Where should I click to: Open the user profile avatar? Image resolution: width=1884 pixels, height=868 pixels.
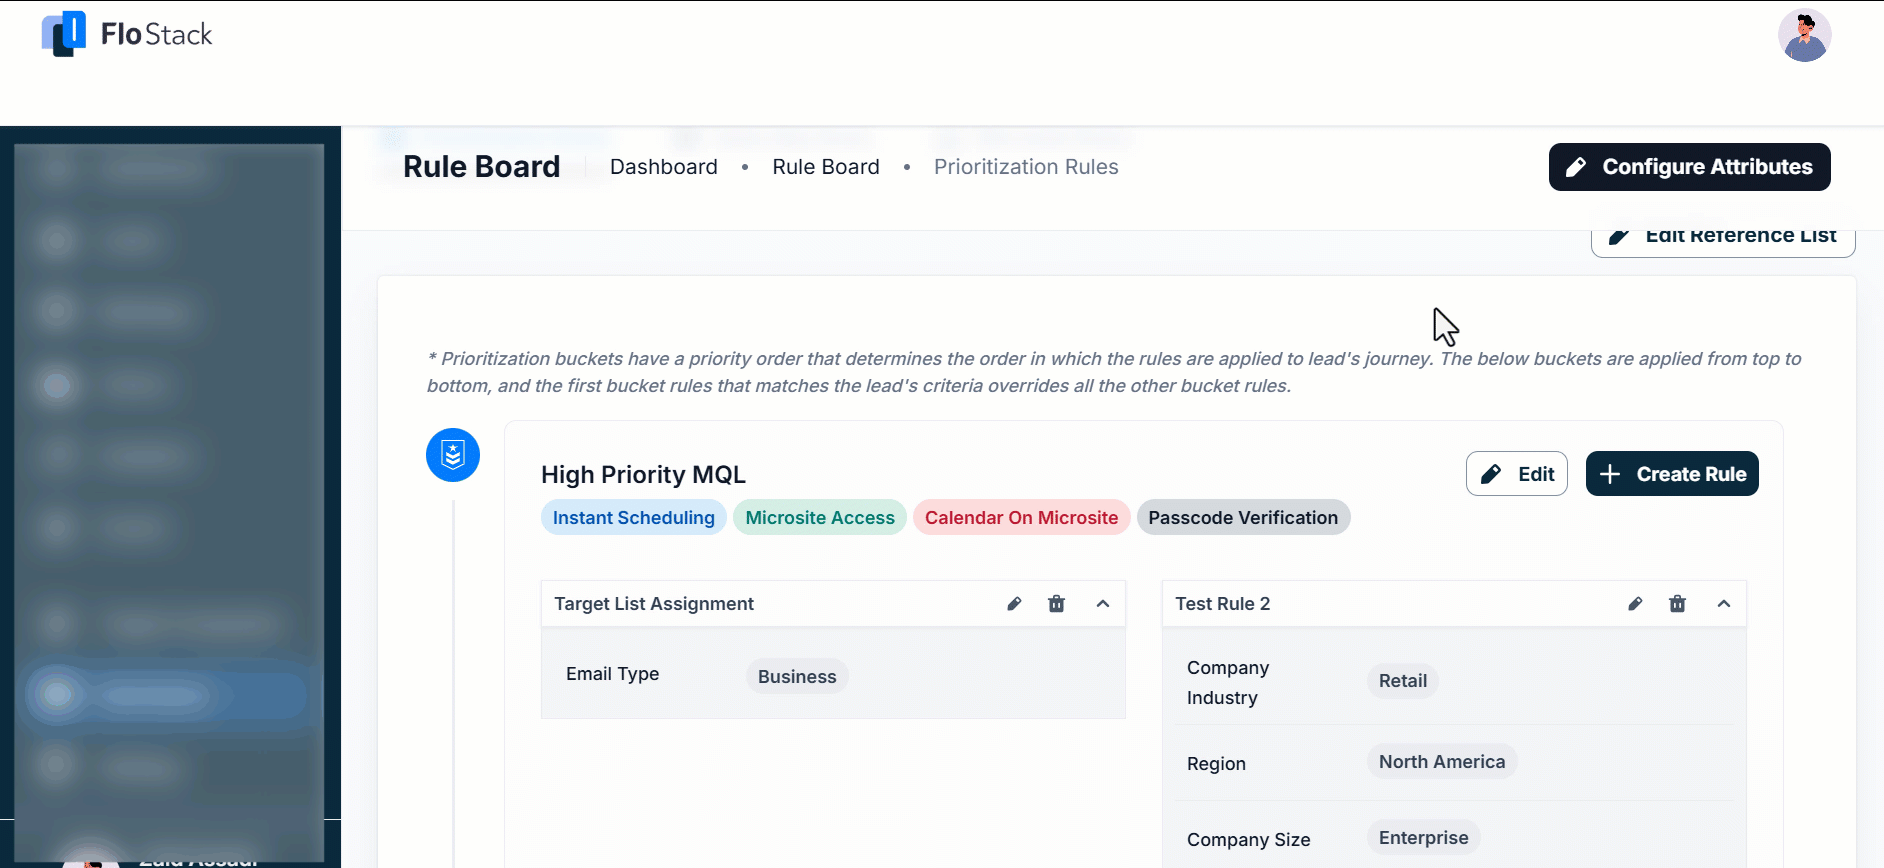click(x=1804, y=36)
